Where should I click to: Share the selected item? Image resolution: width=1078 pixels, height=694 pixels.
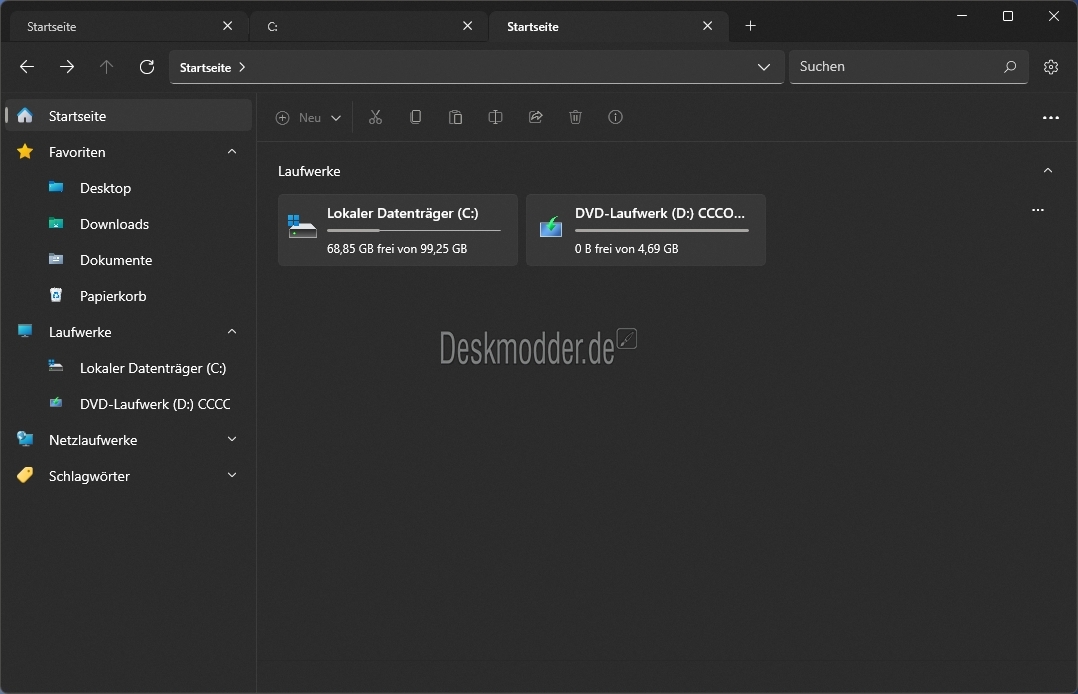[x=536, y=117]
